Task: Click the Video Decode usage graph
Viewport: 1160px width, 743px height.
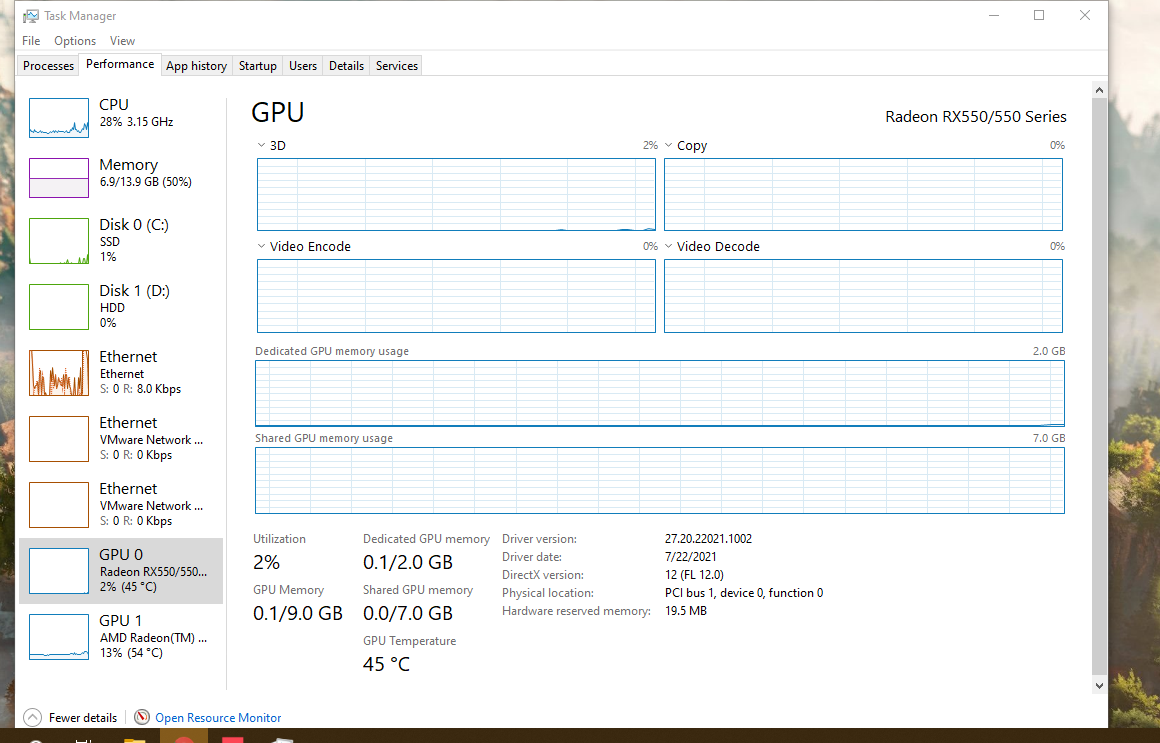Action: coord(863,296)
